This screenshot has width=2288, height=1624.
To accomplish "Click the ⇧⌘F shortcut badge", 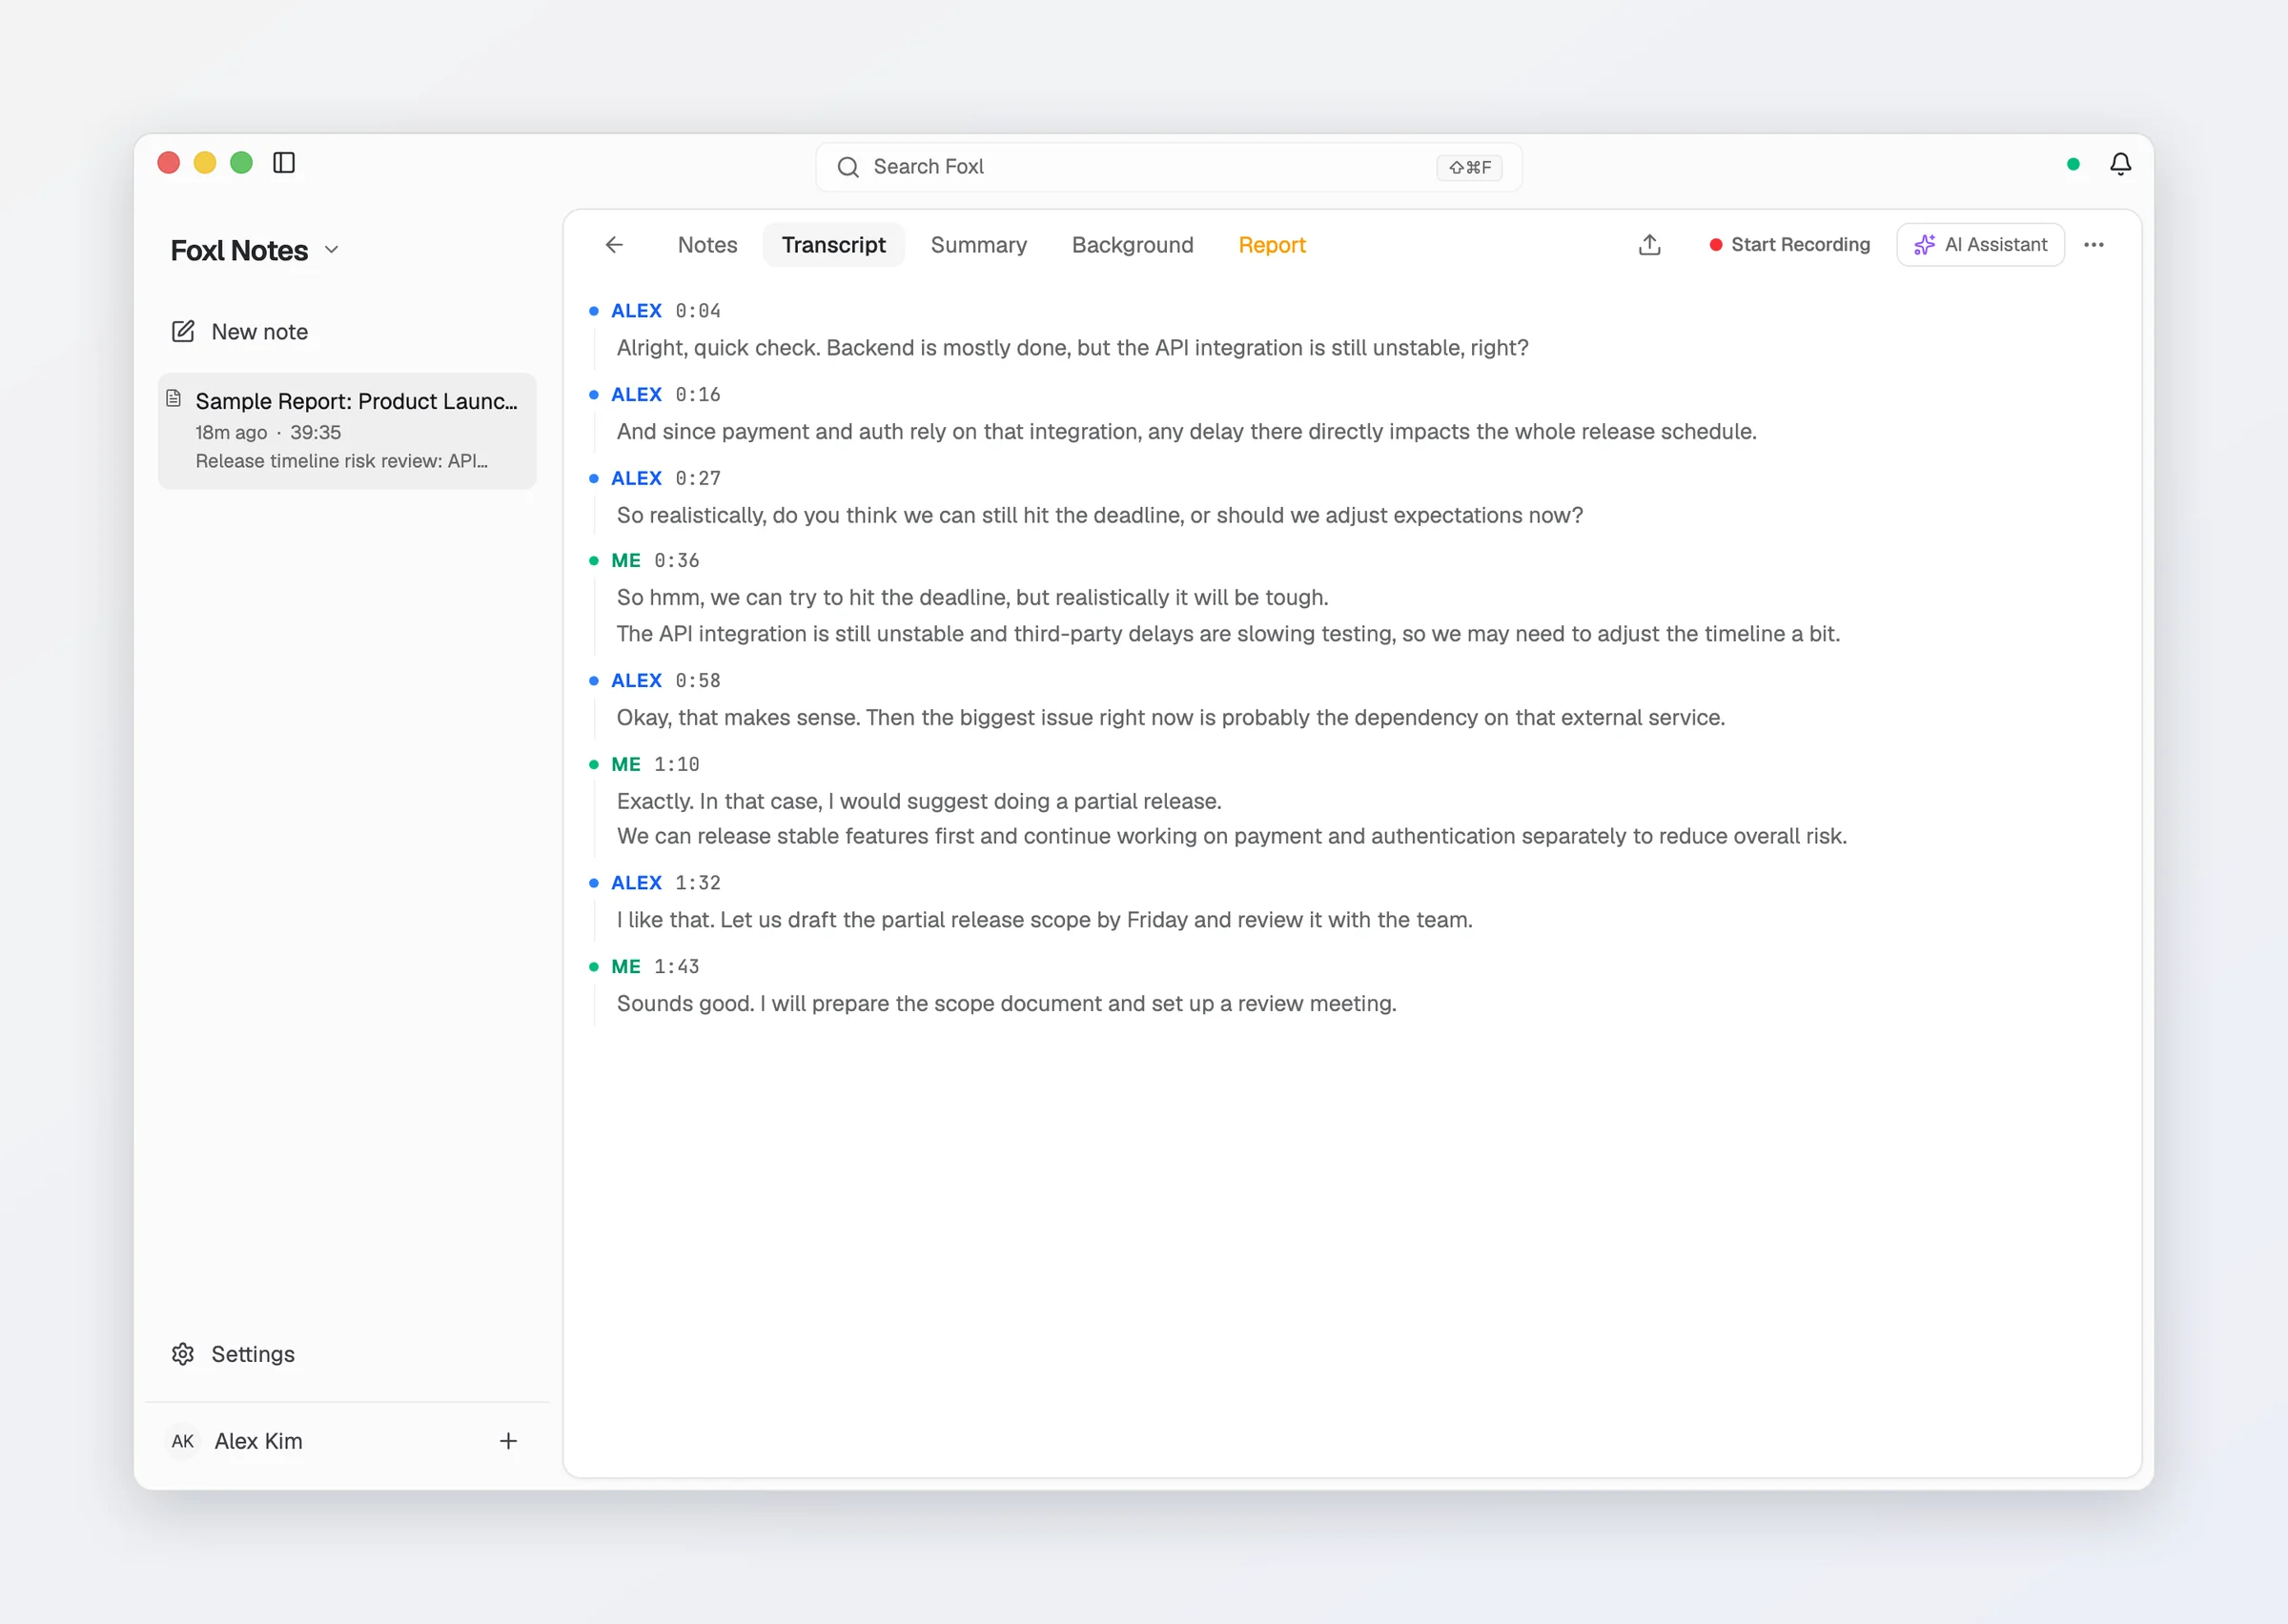I will click(1470, 167).
